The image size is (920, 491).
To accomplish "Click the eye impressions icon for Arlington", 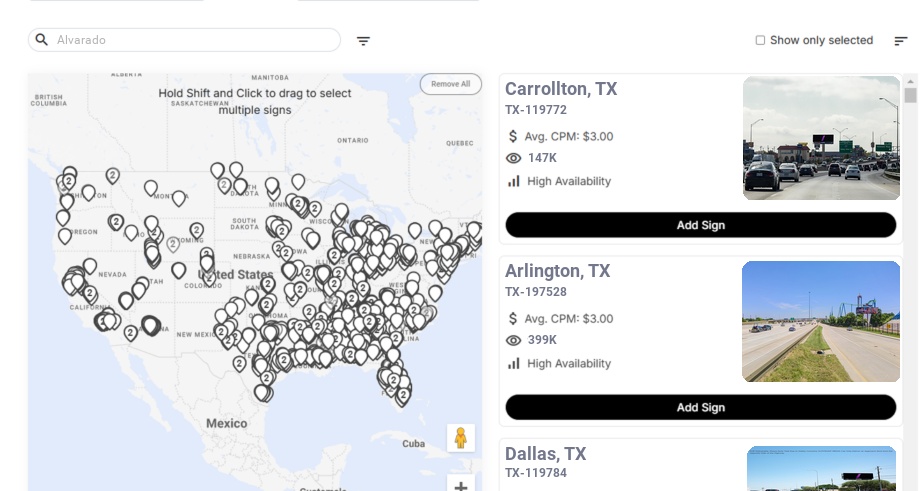I will click(514, 340).
